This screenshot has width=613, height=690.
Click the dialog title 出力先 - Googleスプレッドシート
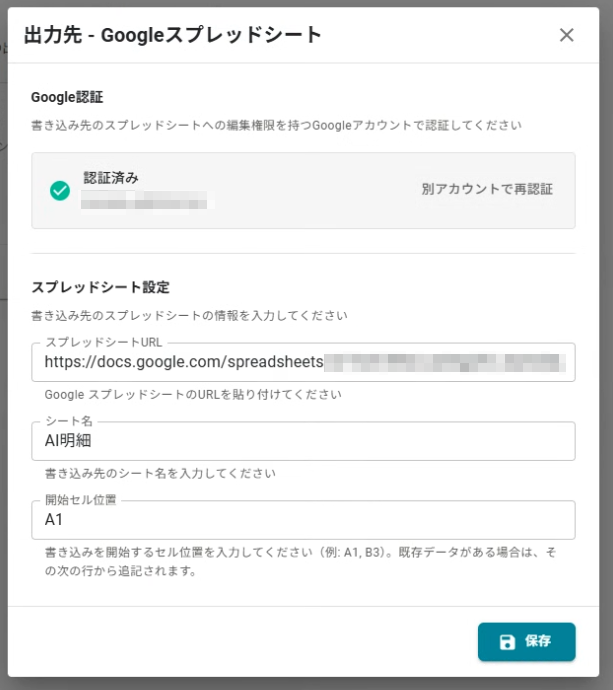tap(172, 35)
